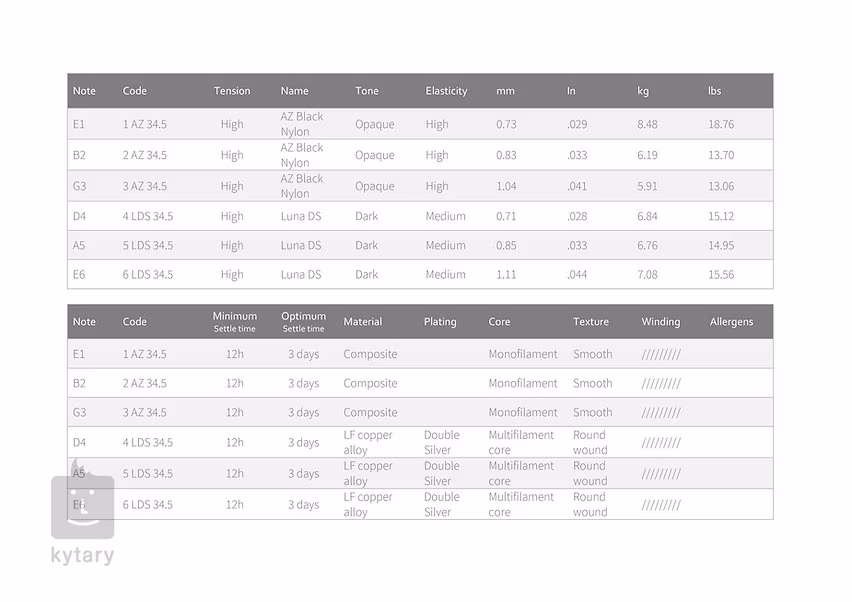852x602 pixels.
Task: Click the Texture column header
Action: pyautogui.click(x=591, y=322)
